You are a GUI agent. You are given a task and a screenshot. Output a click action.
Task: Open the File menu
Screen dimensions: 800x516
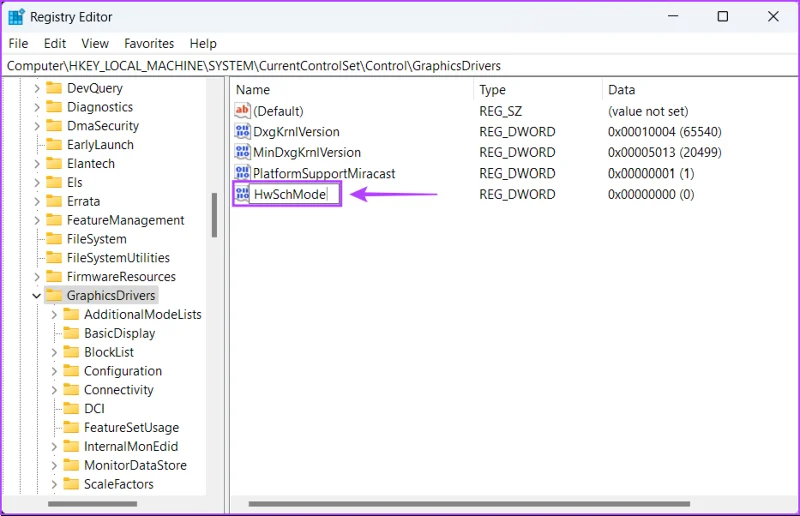(18, 43)
